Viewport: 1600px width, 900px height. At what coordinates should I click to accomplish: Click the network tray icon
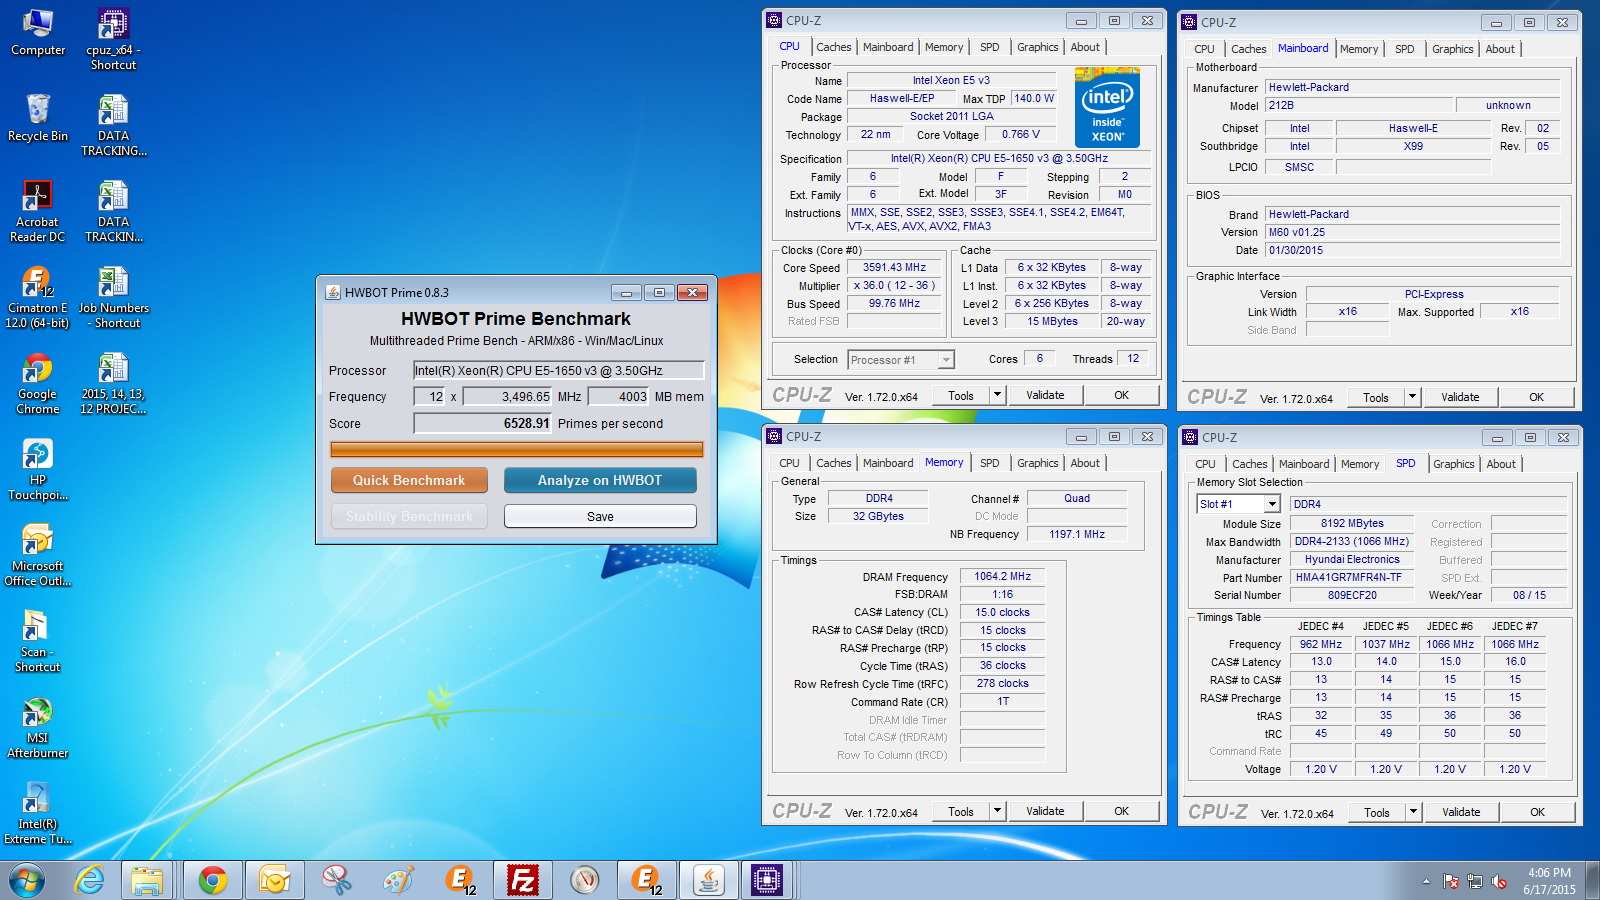(x=1475, y=881)
